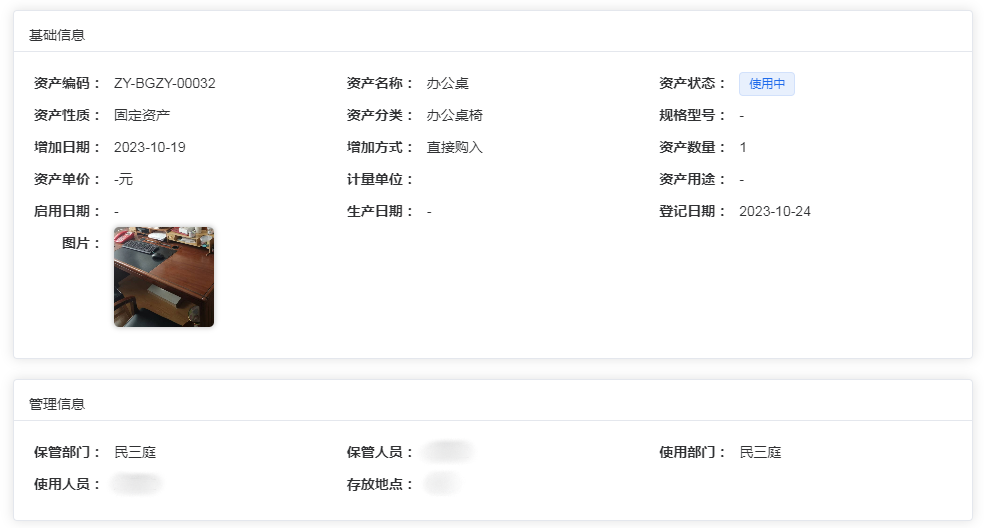Click the 存放地点 label
The width and height of the screenshot is (984, 529).
[x=380, y=484]
